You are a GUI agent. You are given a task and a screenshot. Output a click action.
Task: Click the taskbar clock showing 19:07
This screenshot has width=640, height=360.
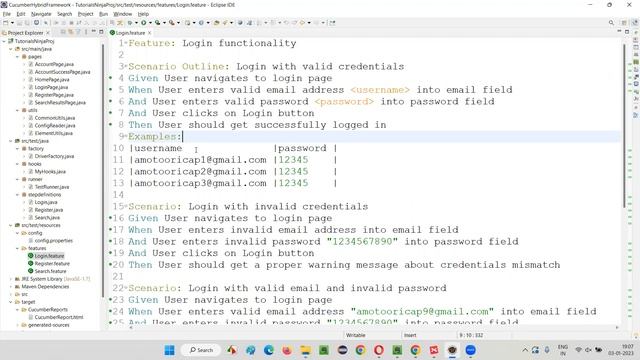[x=621, y=350]
